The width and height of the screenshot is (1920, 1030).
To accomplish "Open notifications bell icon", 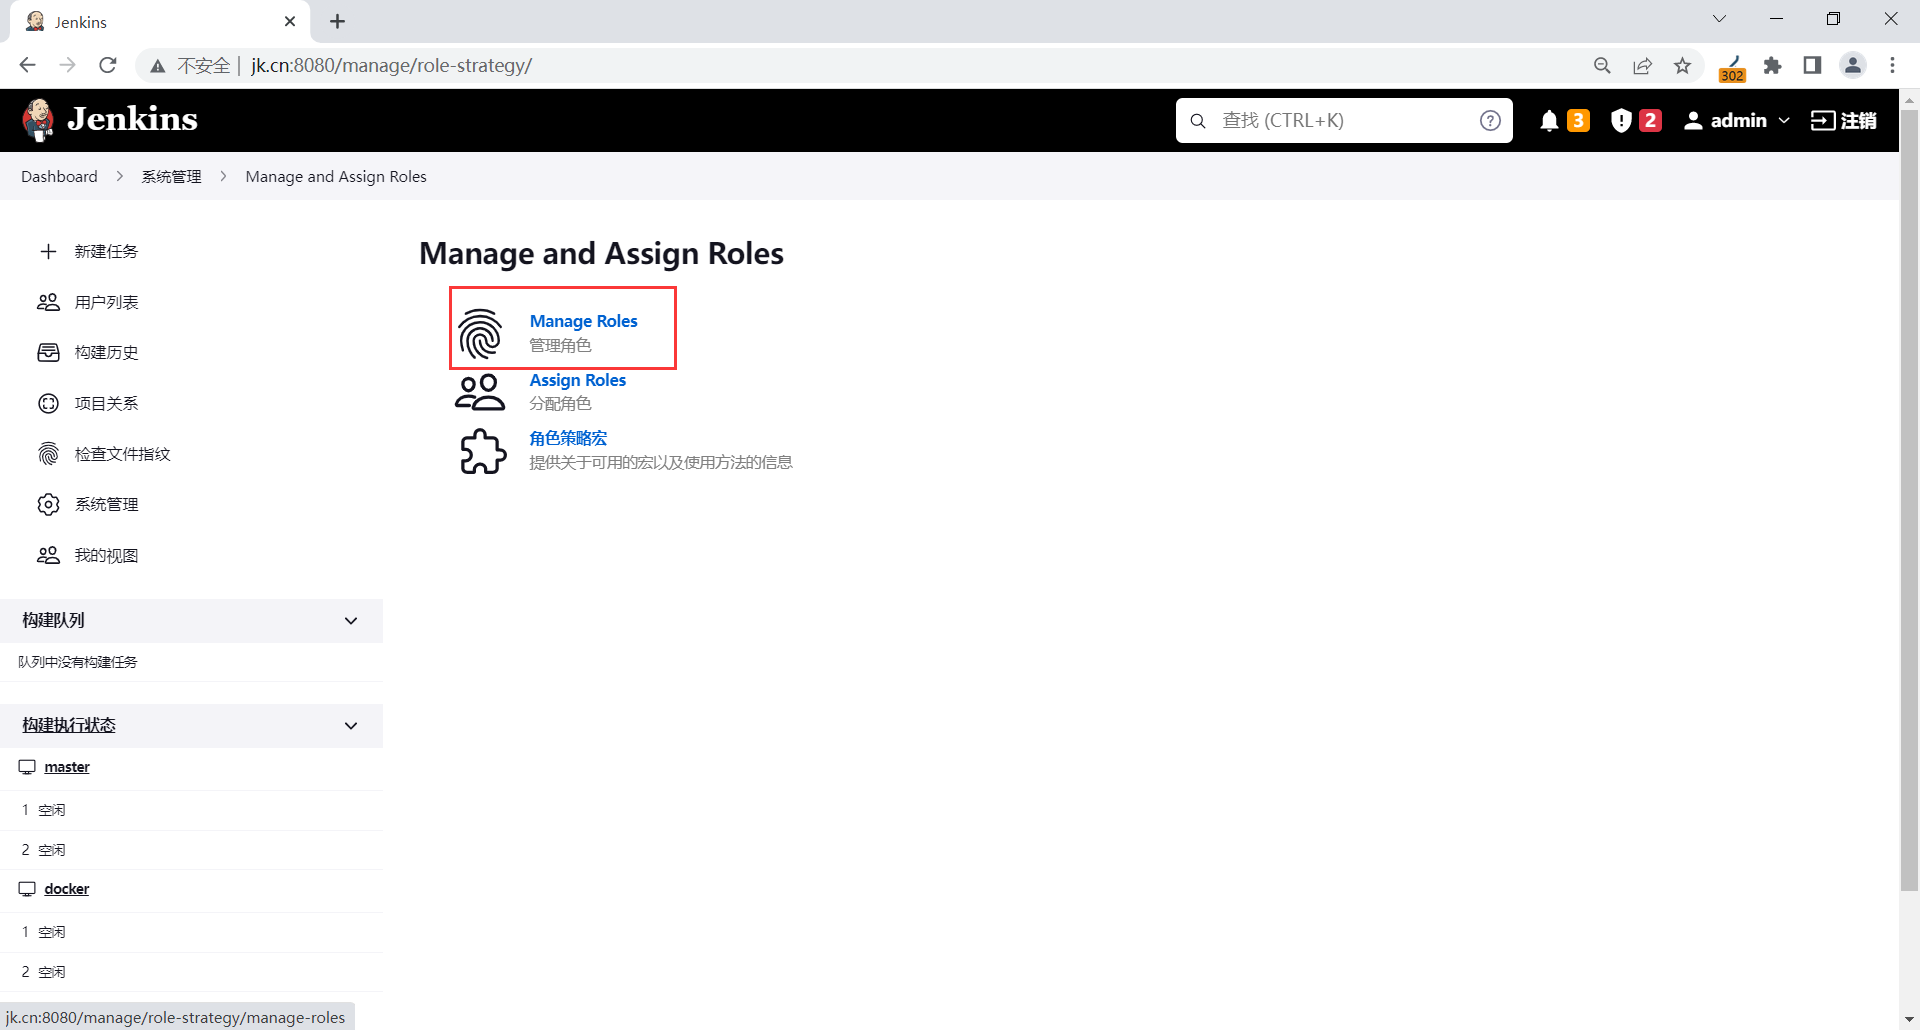I will (1549, 121).
